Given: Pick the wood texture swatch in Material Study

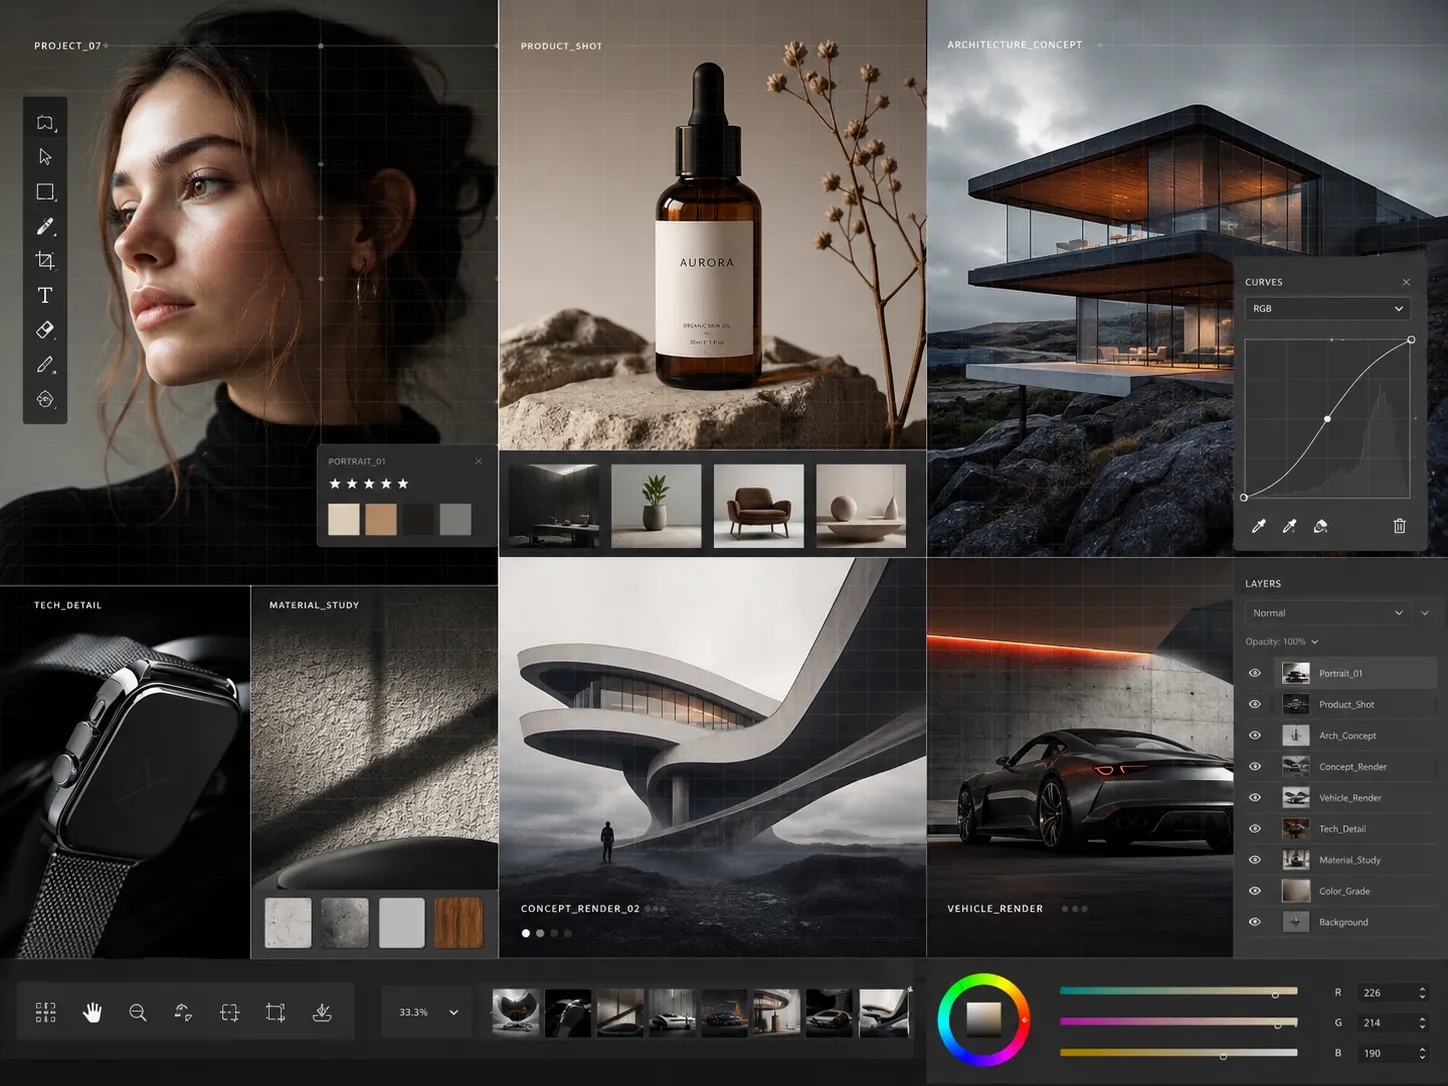Looking at the screenshot, I should (459, 922).
